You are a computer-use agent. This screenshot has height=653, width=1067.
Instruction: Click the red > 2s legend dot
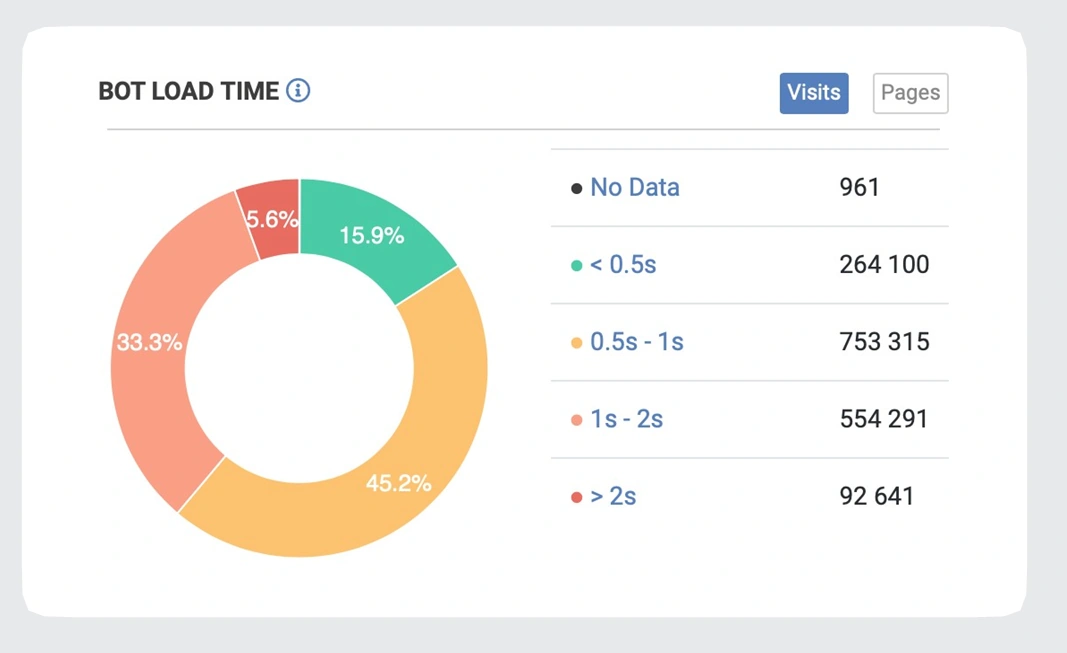pos(576,497)
